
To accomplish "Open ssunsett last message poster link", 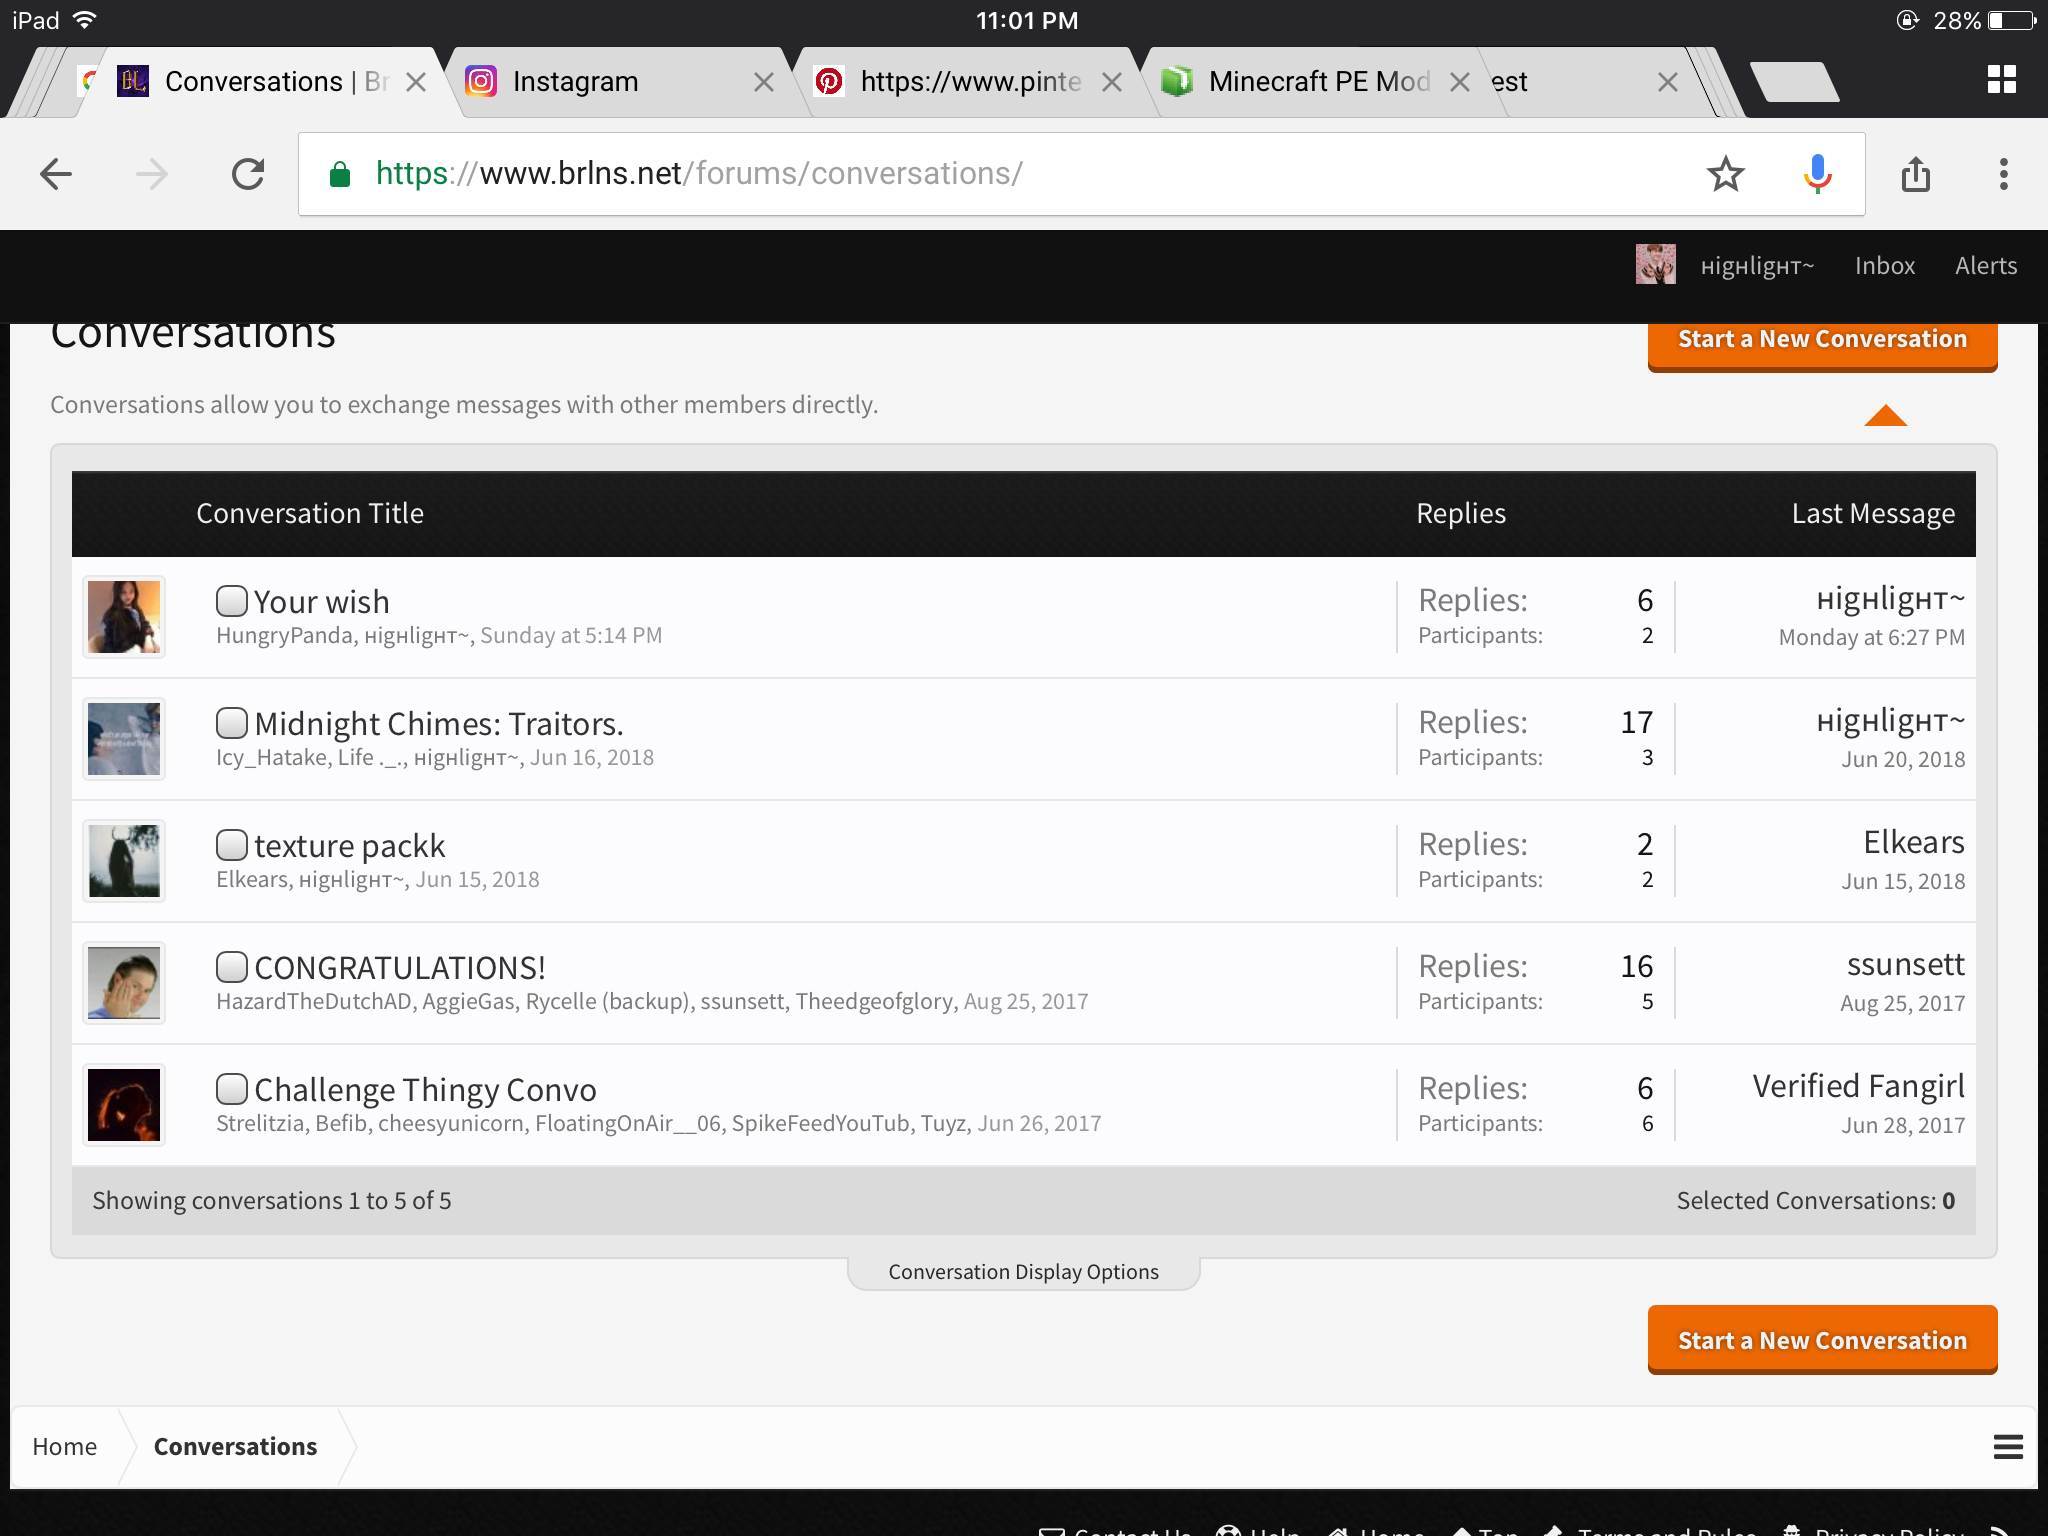I will [x=1905, y=964].
